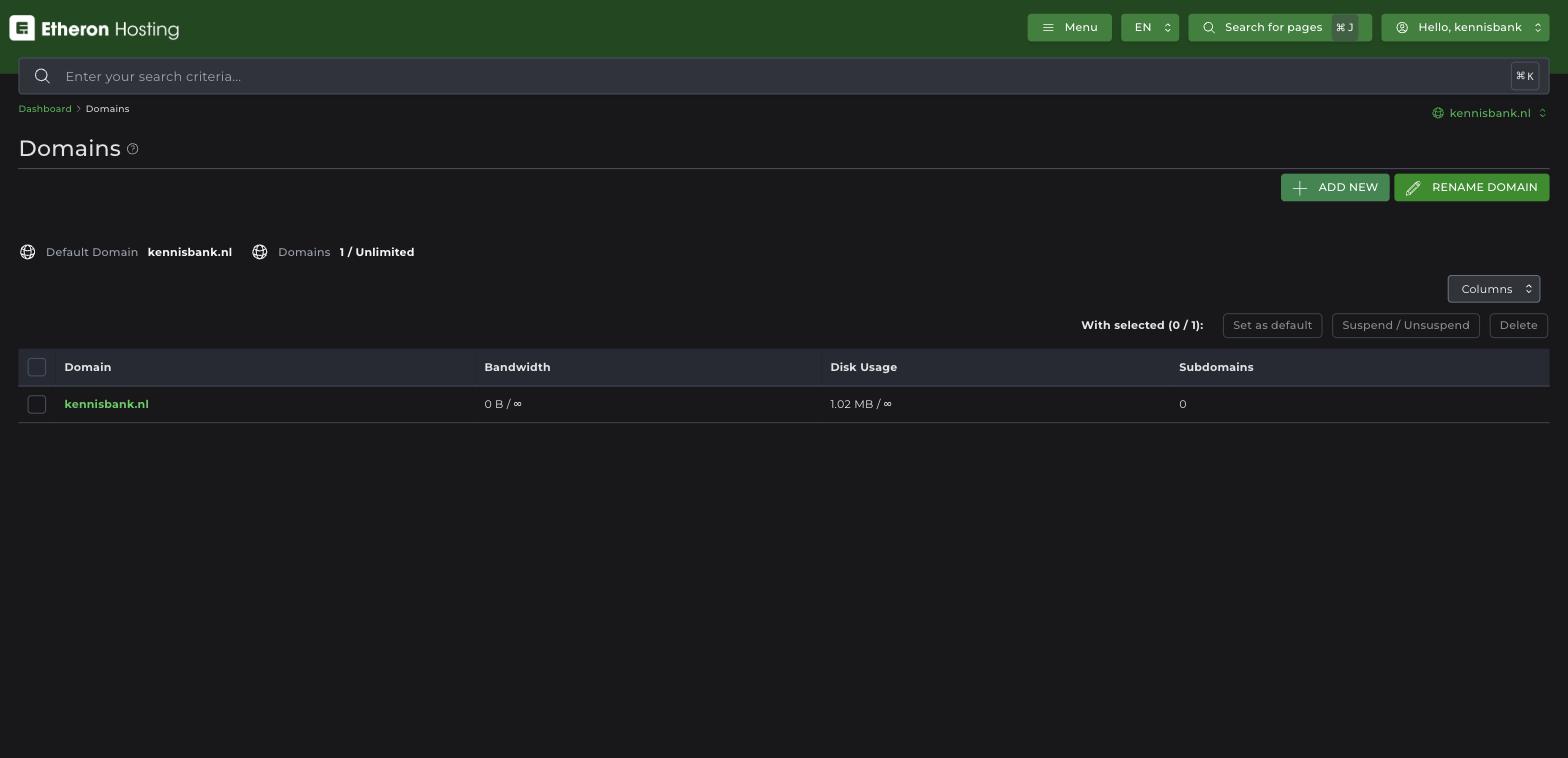The width and height of the screenshot is (1568, 758).
Task: Click the ⌘K shortcut badge
Action: coord(1524,76)
